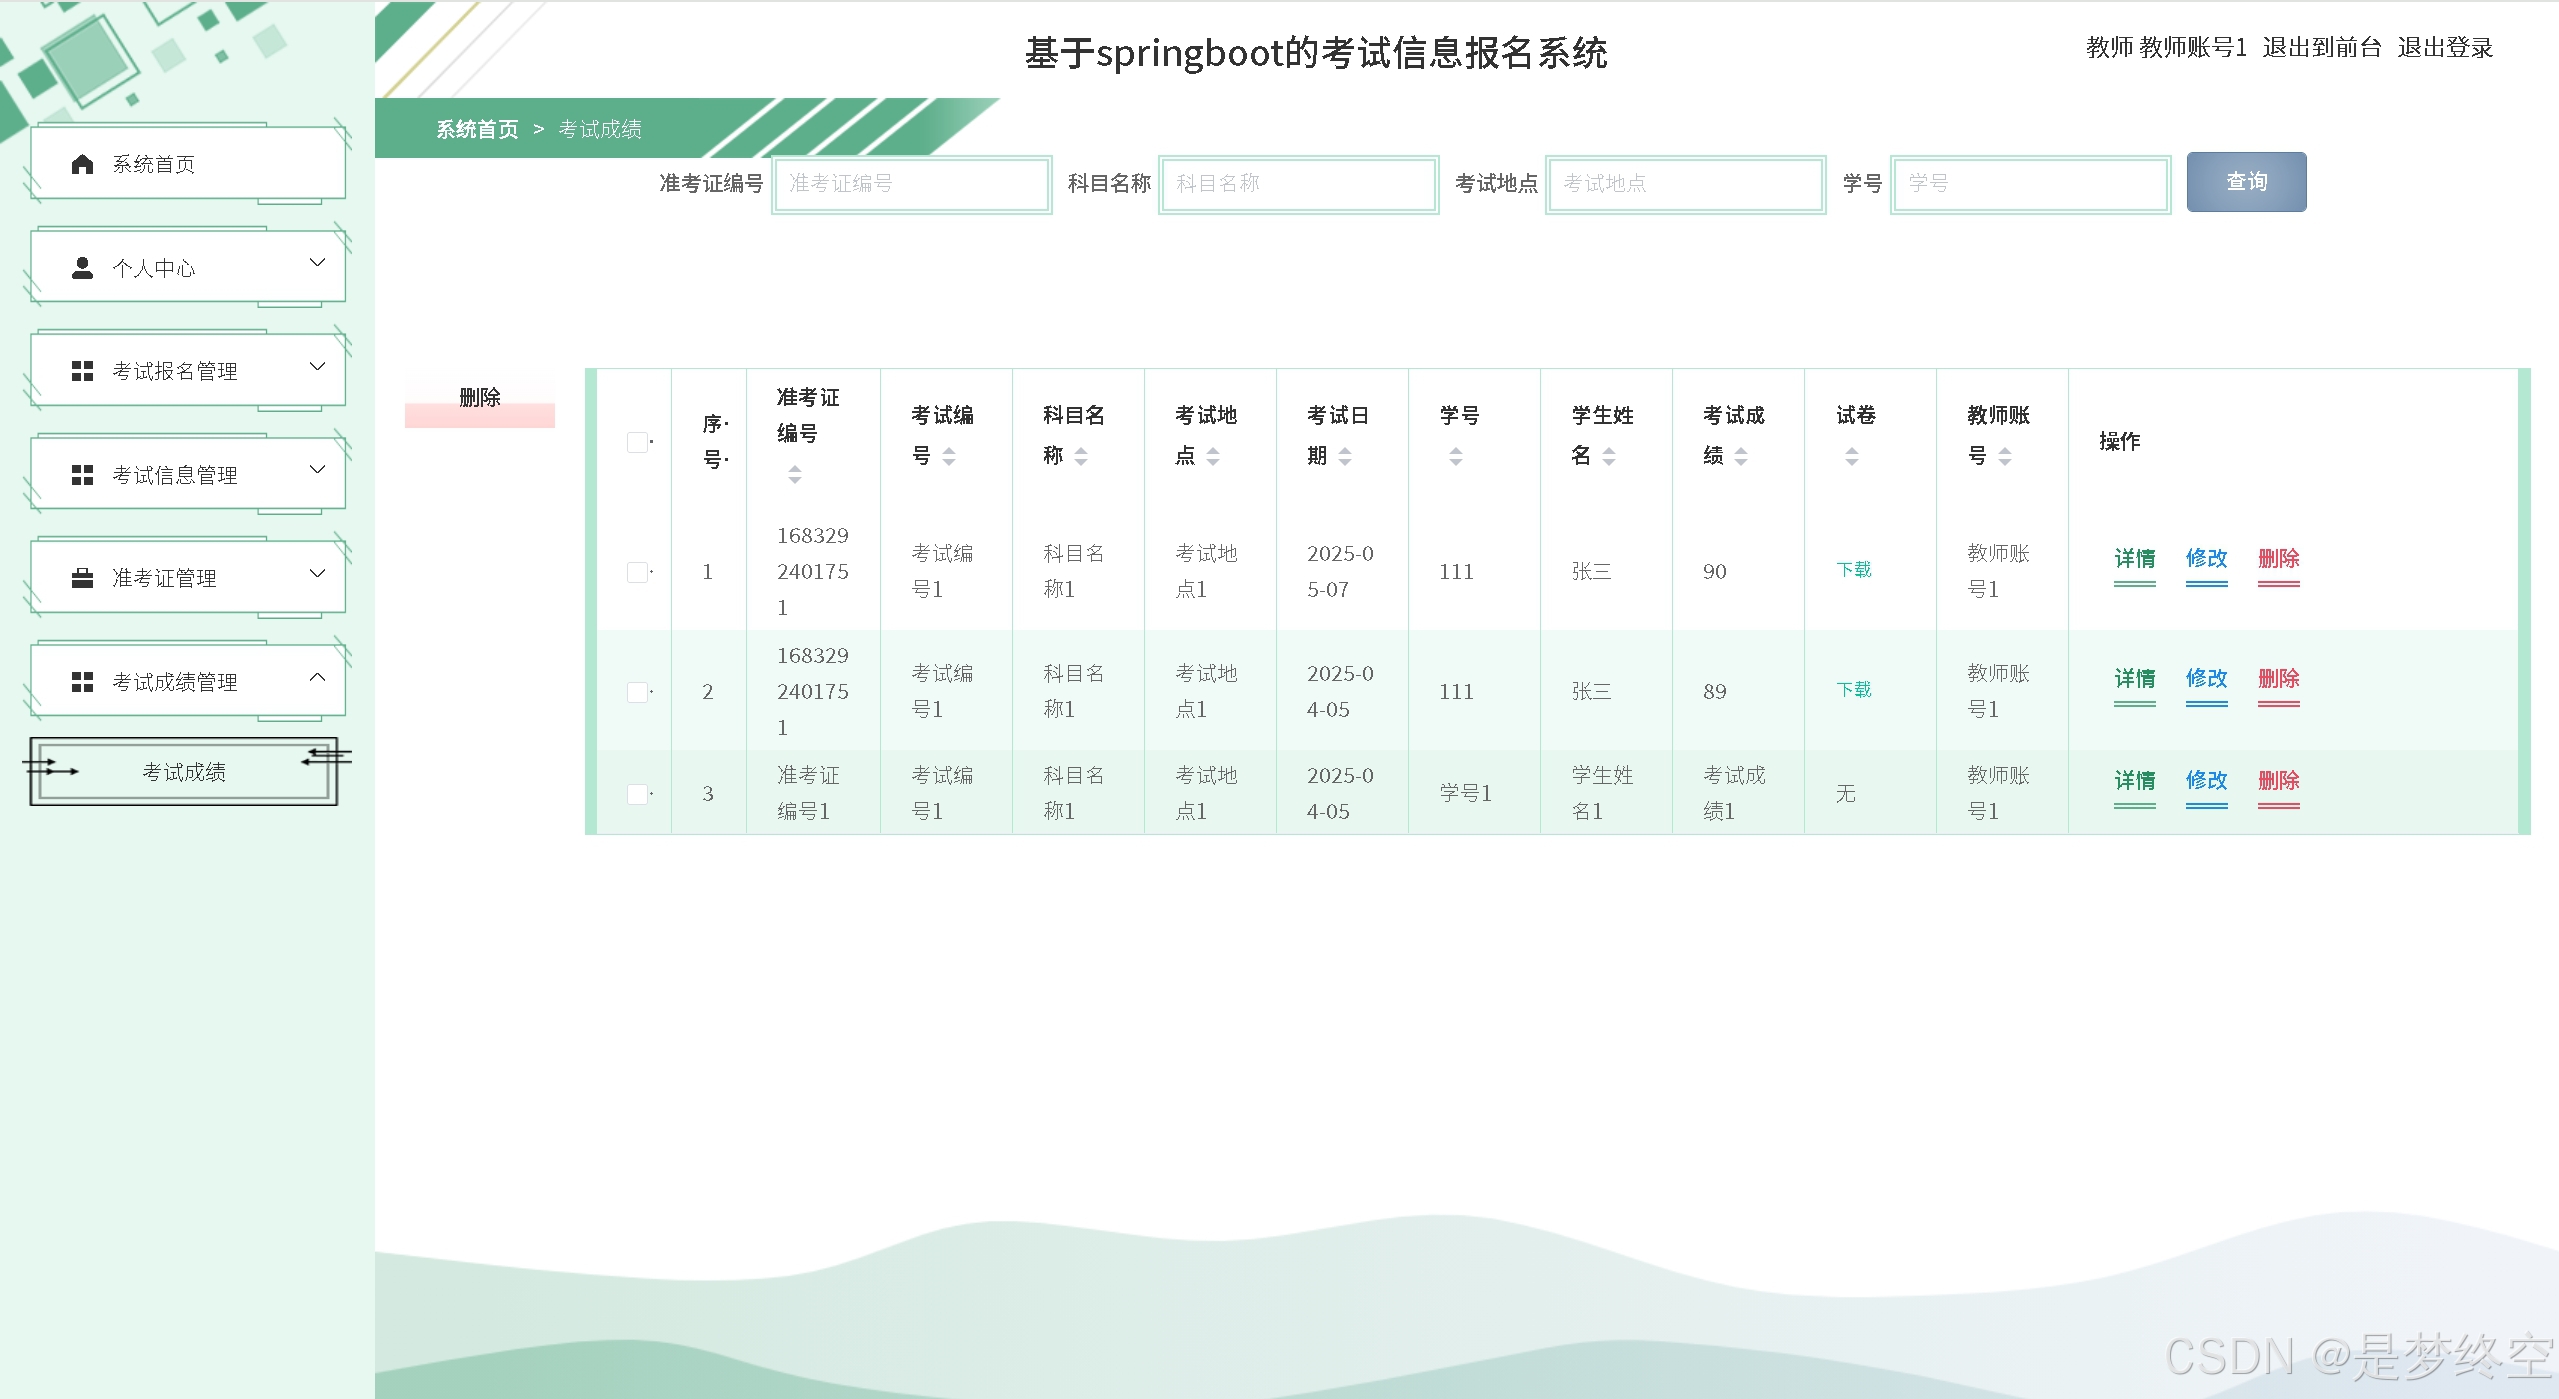
Task: Click the person icon for 个人中心
Action: (82, 268)
